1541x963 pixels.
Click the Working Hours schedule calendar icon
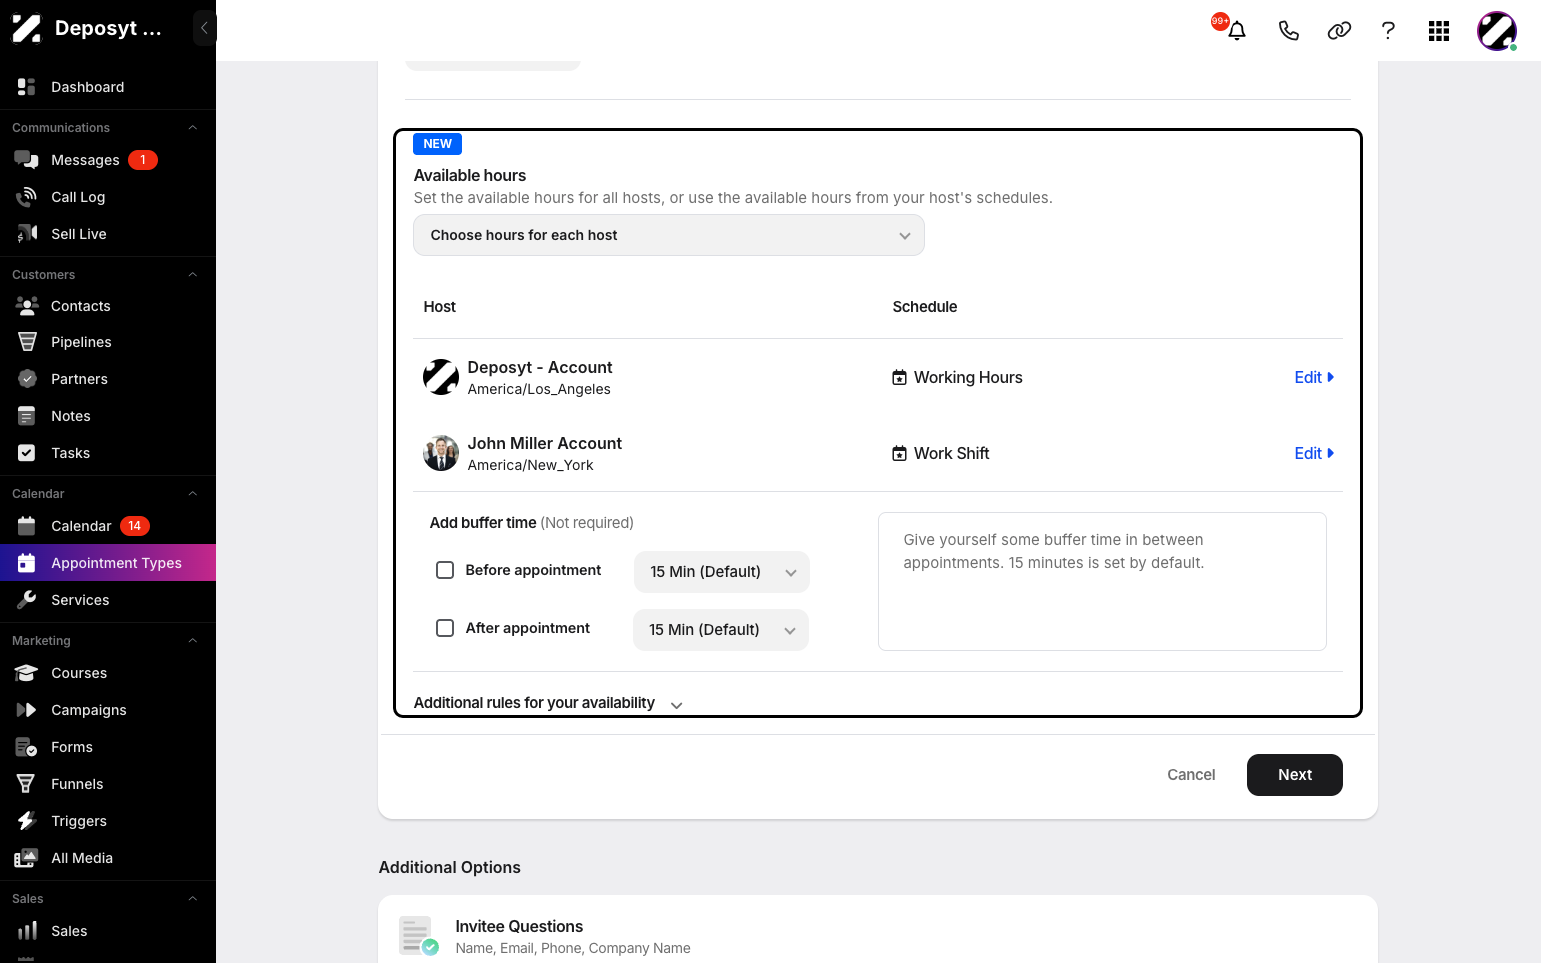tap(900, 378)
